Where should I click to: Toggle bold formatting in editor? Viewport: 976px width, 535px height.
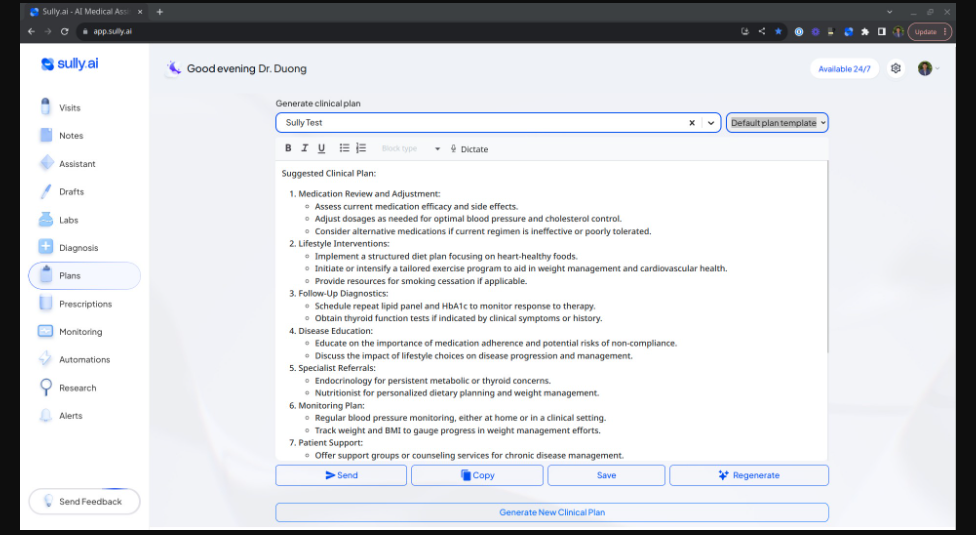tap(288, 148)
